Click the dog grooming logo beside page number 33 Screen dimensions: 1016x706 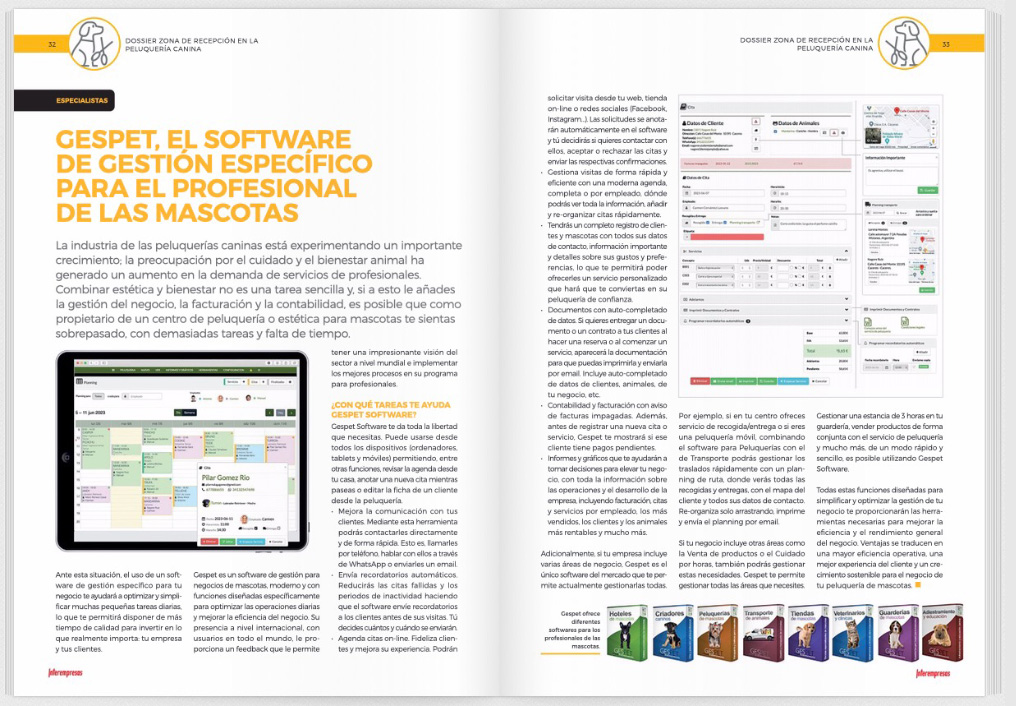pyautogui.click(x=905, y=43)
